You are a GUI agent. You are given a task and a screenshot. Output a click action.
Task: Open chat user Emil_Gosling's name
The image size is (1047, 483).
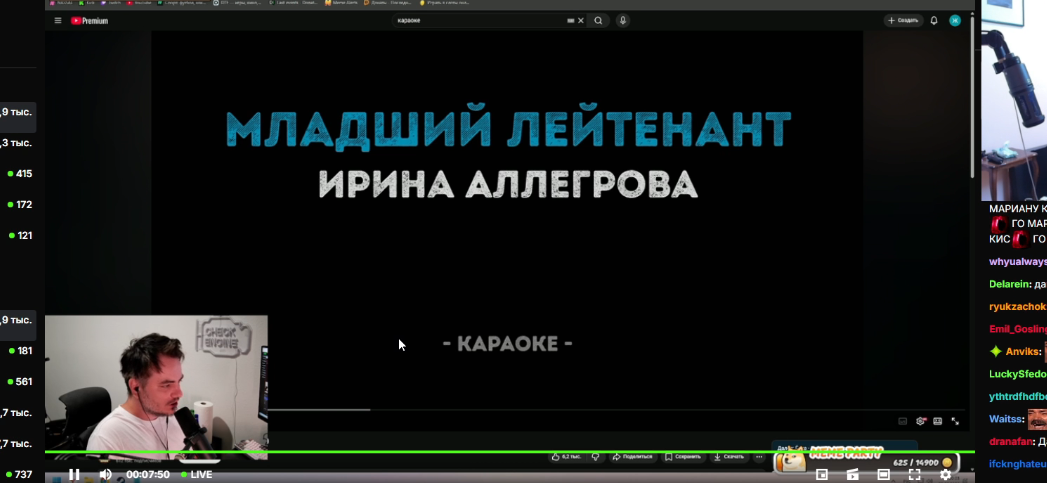pyautogui.click(x=1018, y=329)
